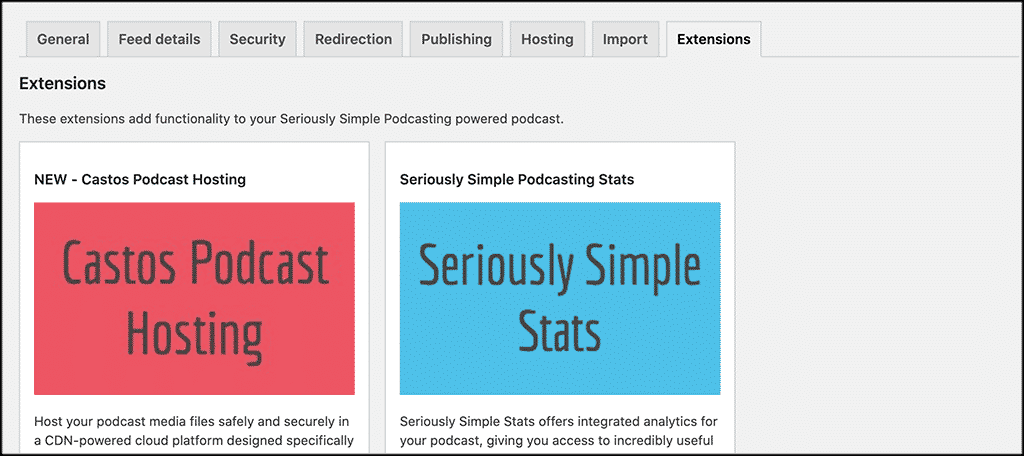Viewport: 1024px width, 456px height.
Task: Select the Import tab
Action: tap(625, 39)
